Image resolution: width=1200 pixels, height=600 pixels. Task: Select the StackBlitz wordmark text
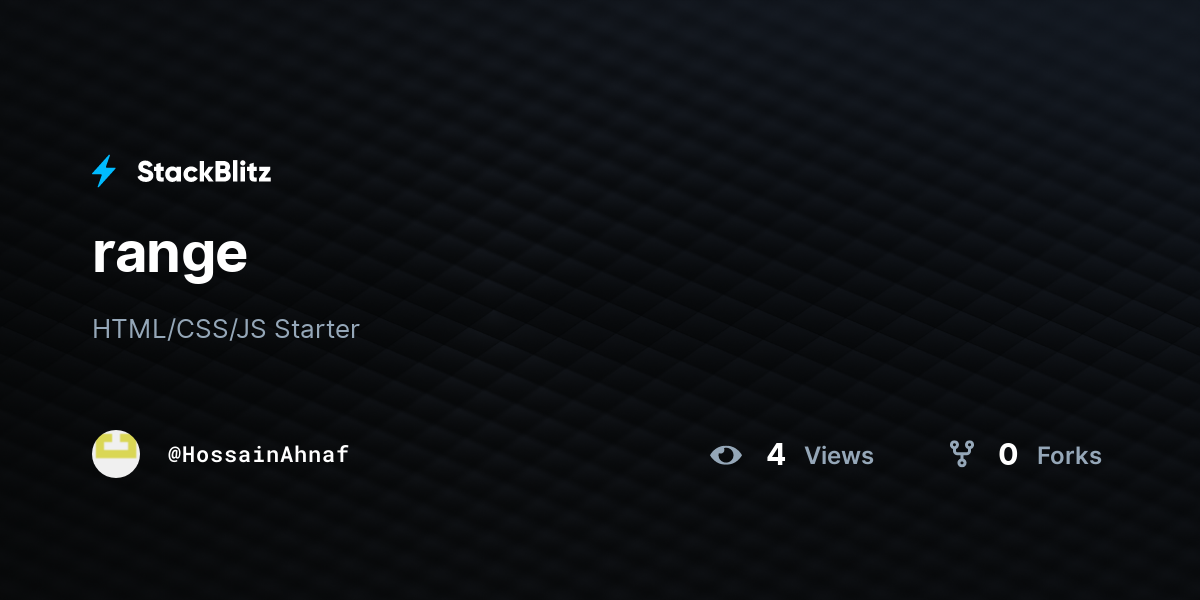pos(204,172)
